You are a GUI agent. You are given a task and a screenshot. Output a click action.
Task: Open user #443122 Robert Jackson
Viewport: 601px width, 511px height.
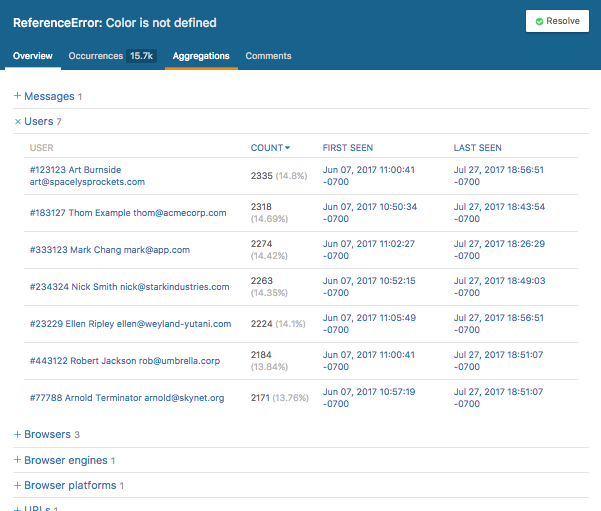[x=125, y=361]
